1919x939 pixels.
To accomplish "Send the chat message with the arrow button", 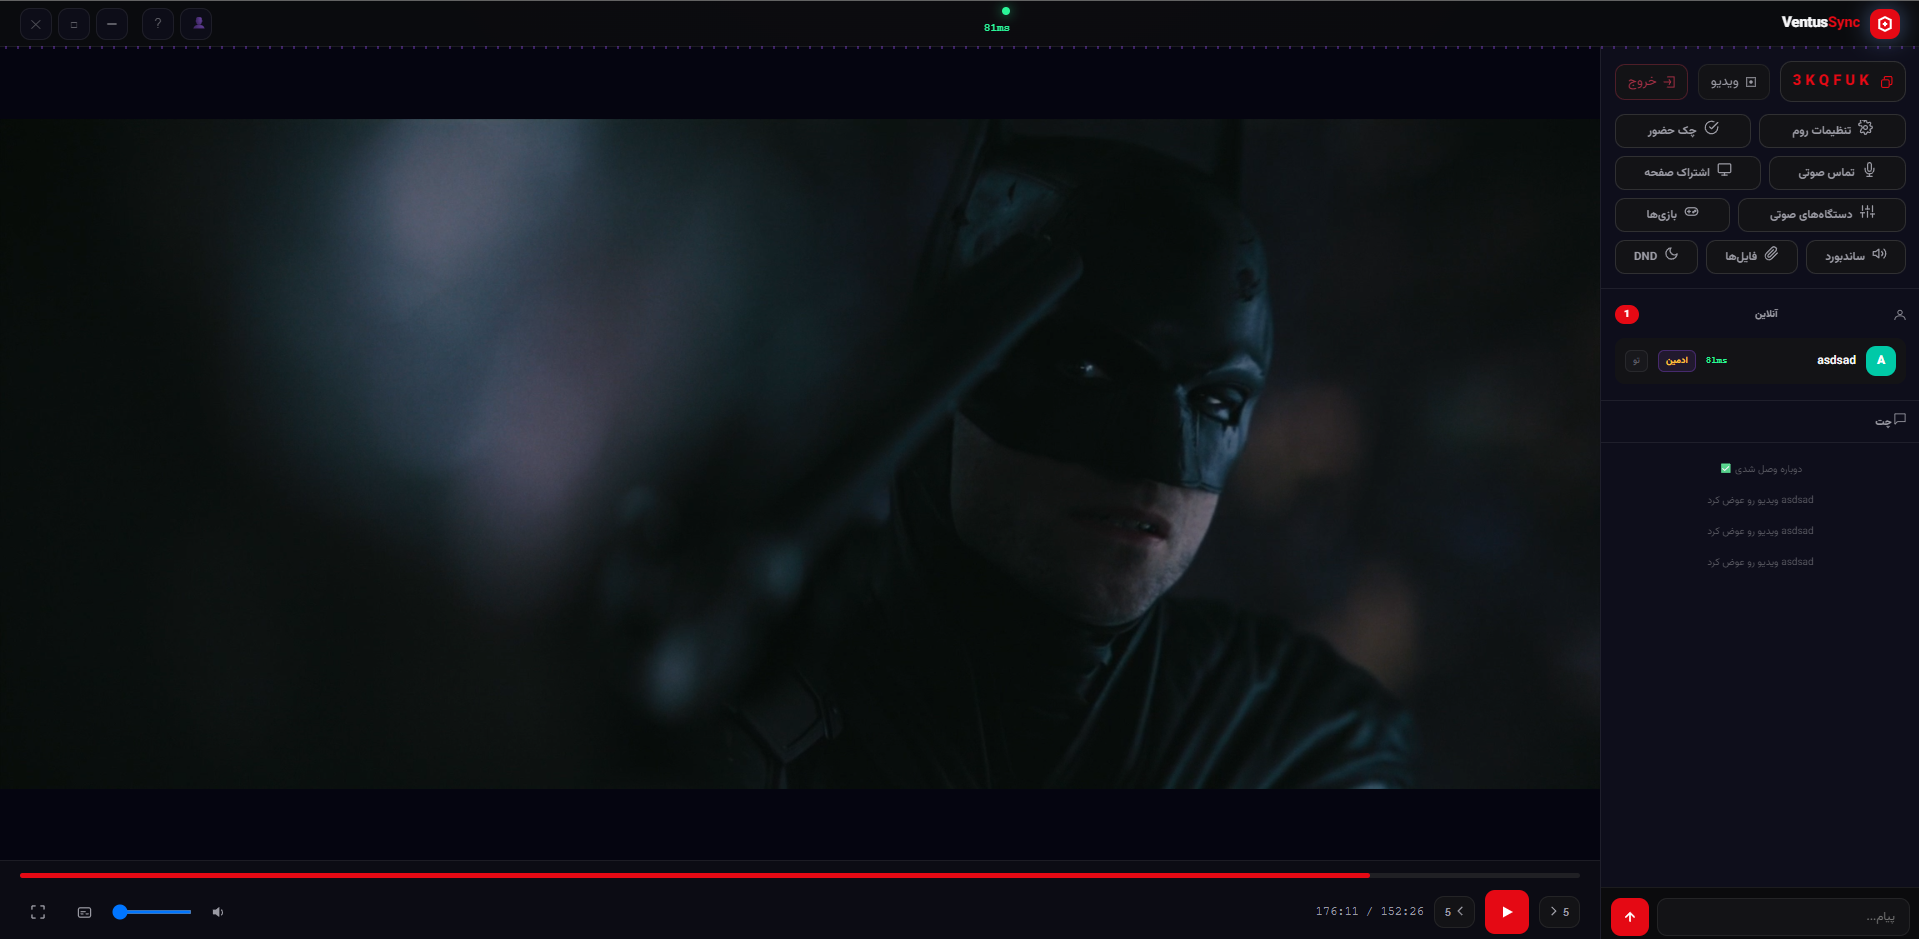I will [x=1630, y=916].
